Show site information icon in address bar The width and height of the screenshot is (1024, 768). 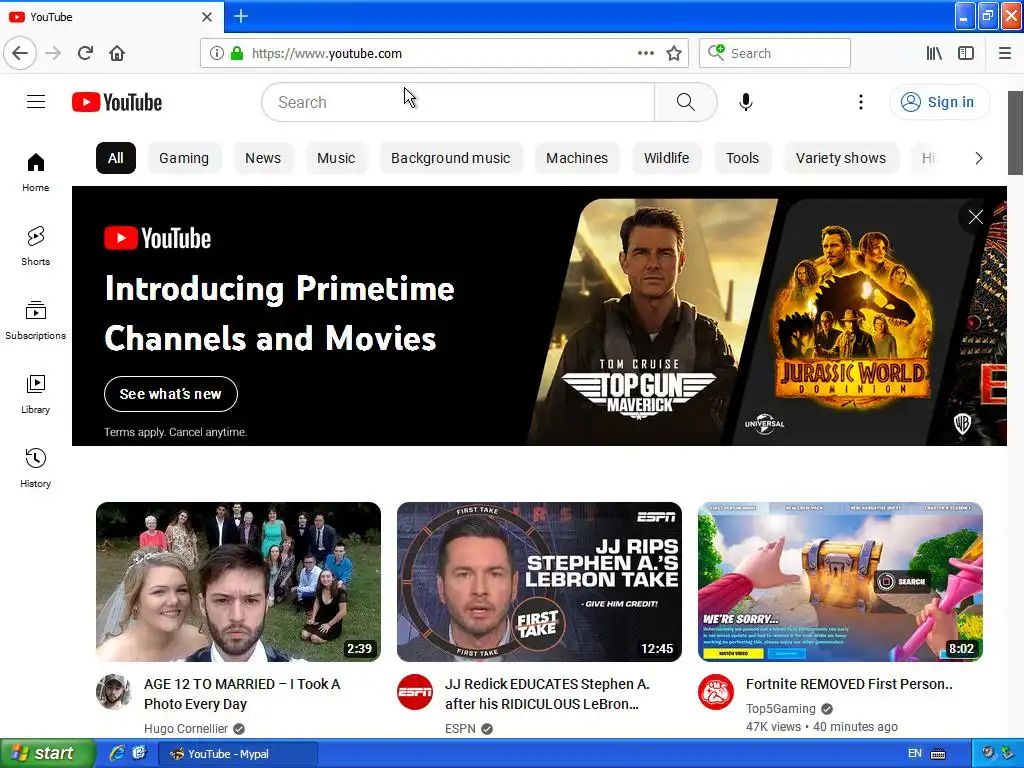click(217, 53)
